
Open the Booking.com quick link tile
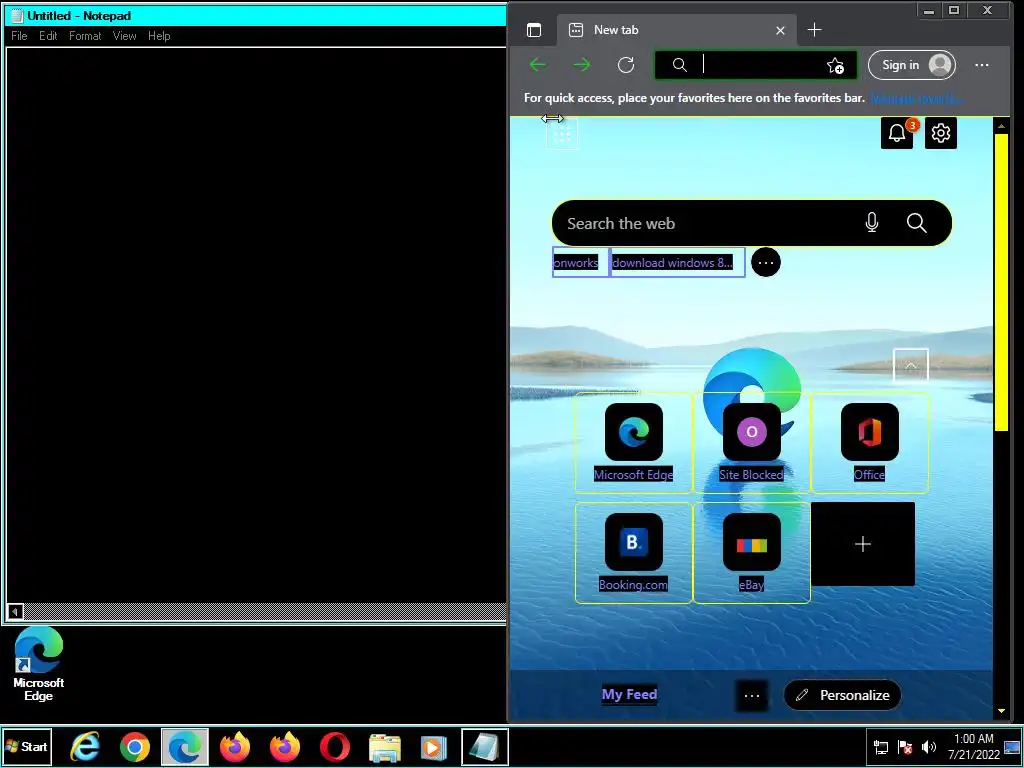point(633,552)
